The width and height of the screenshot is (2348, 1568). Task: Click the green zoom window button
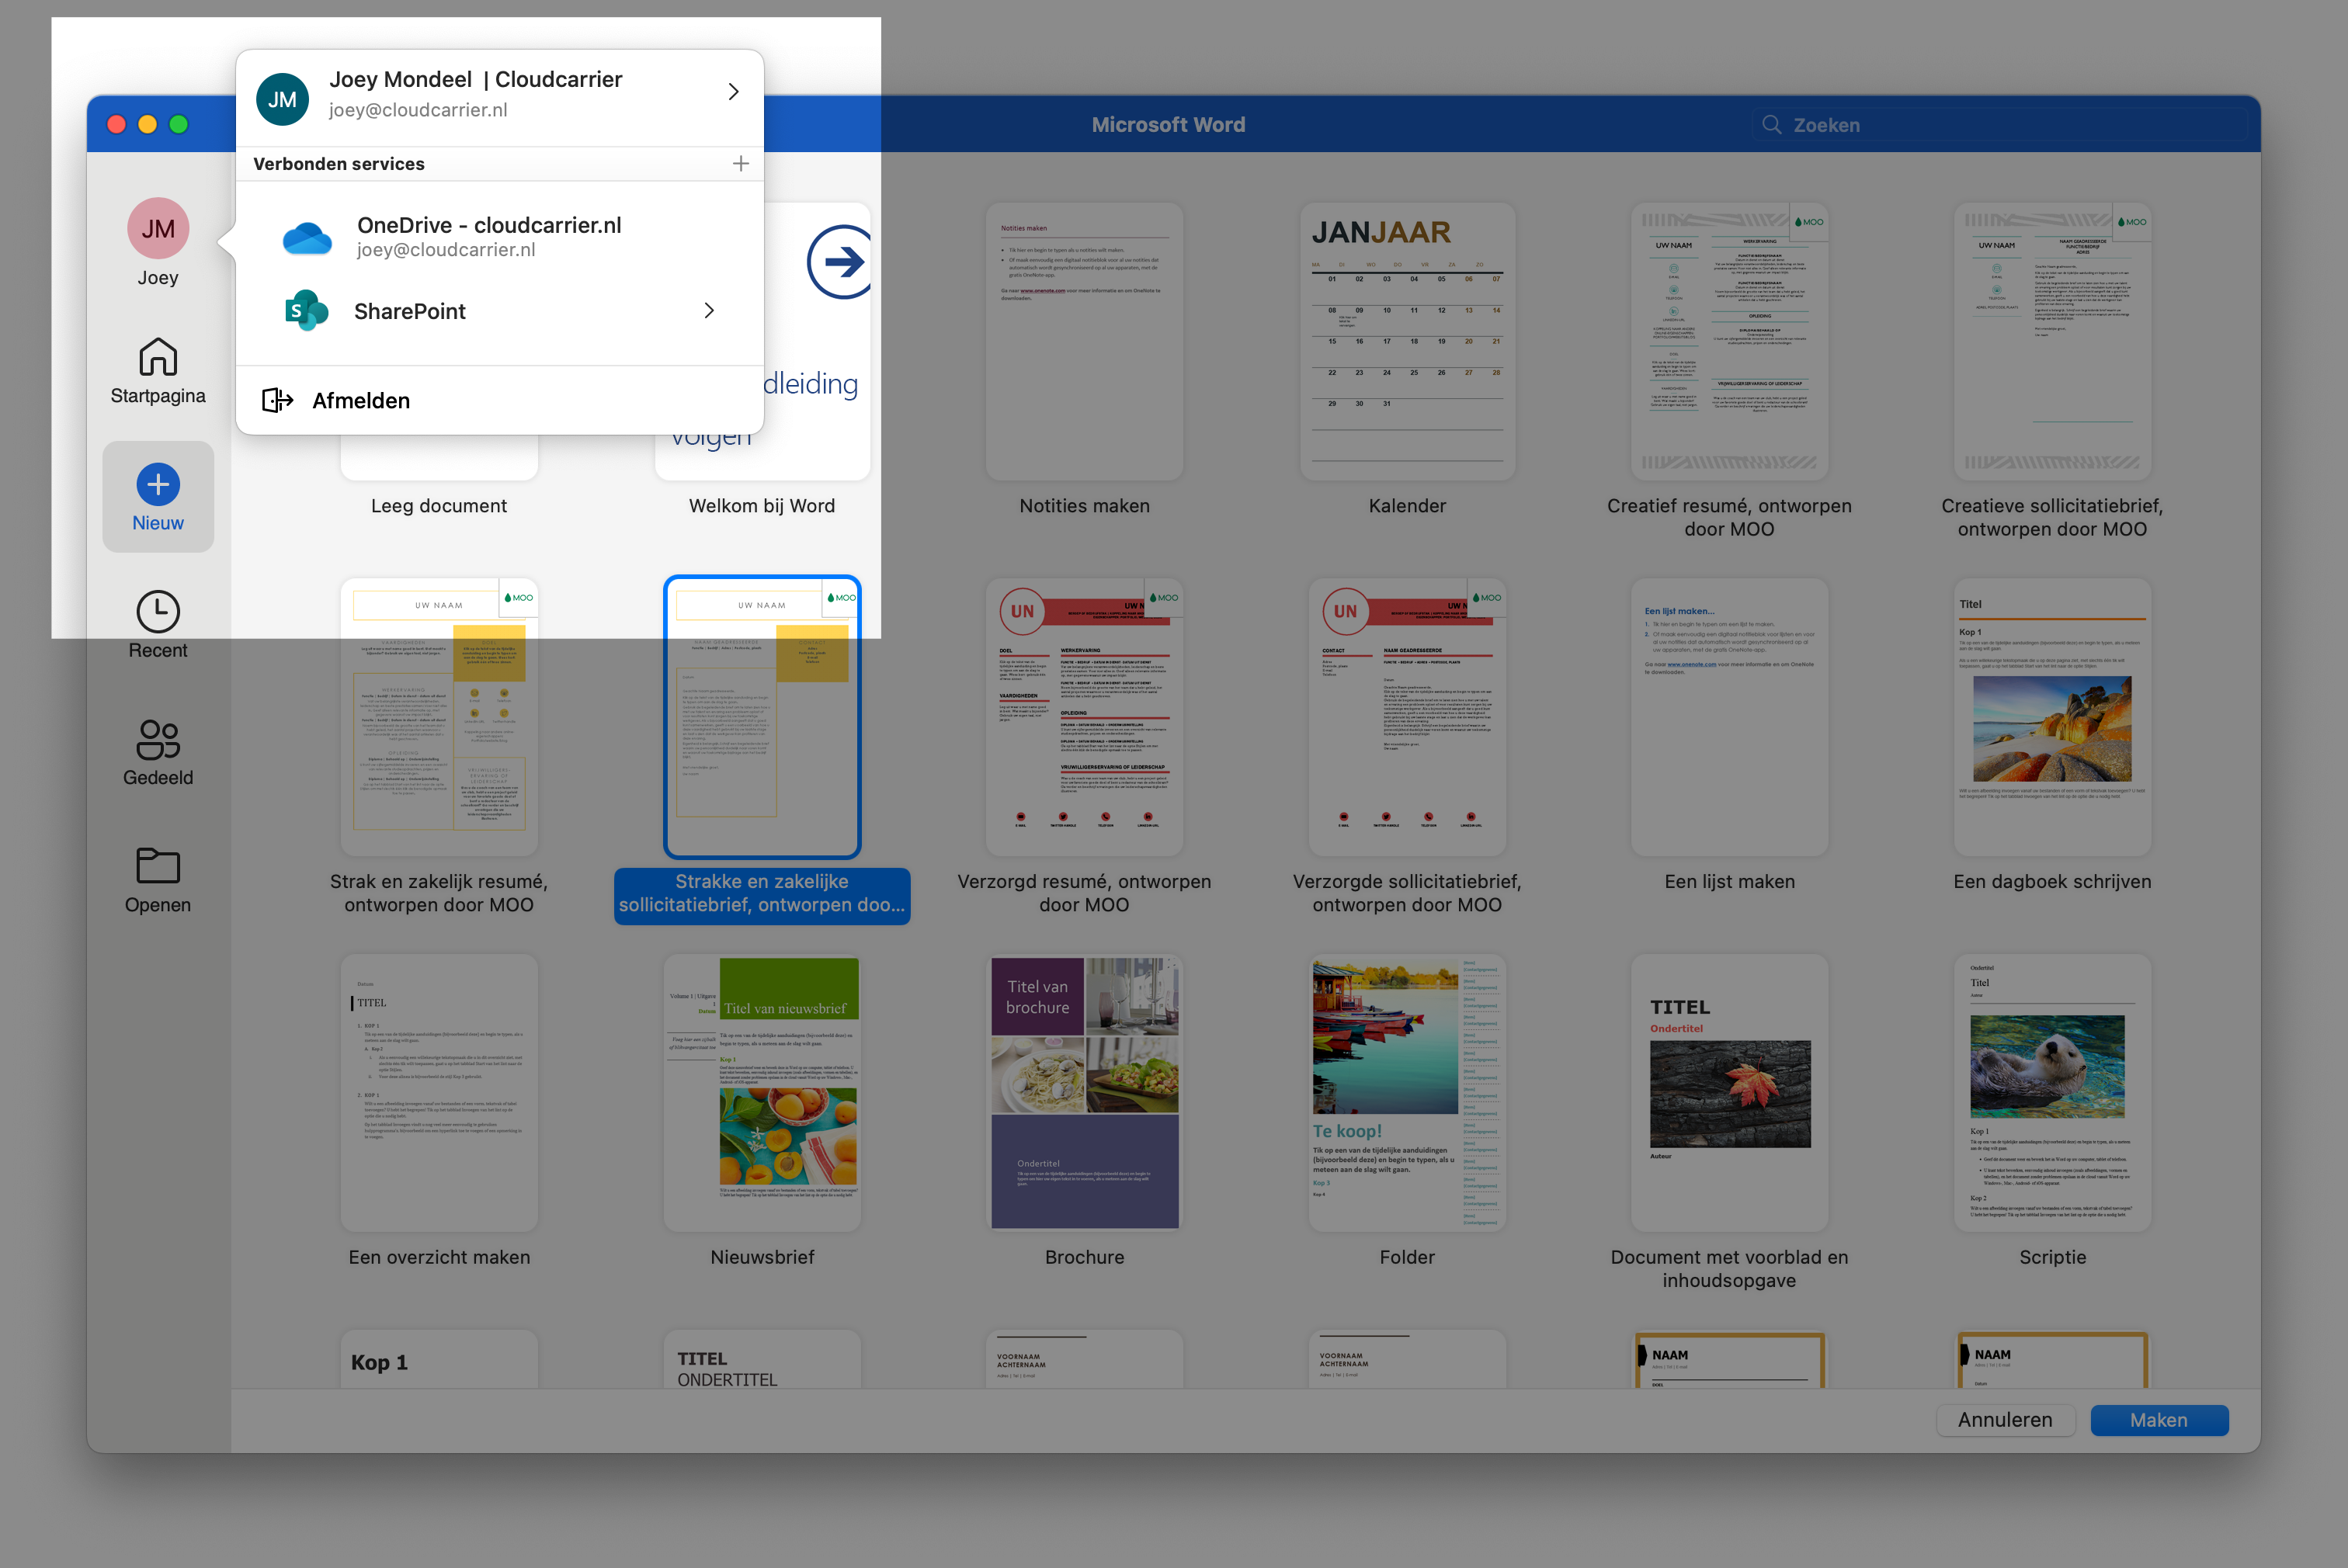click(x=179, y=124)
